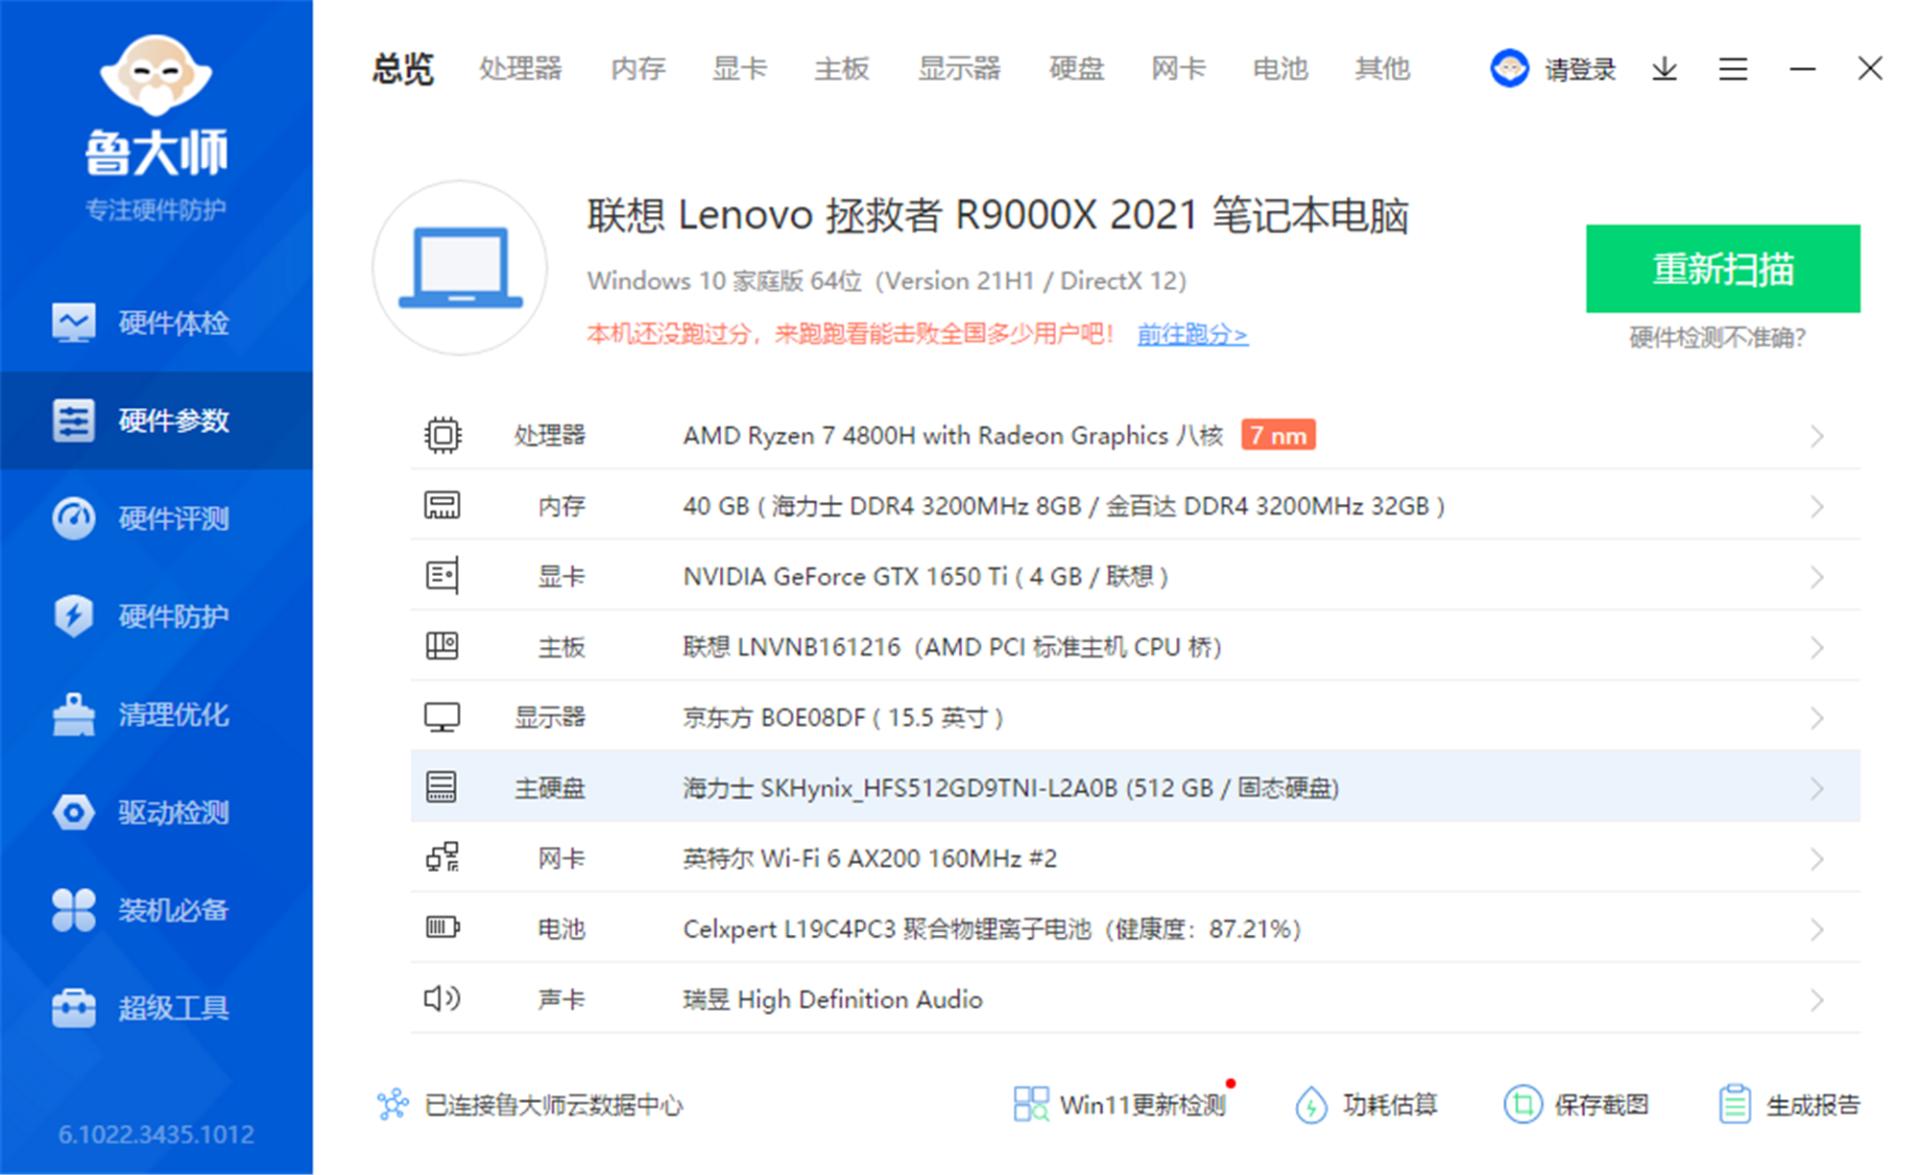Open the hamburger menu at top right
This screenshot has height=1175, width=1920.
pyautogui.click(x=1733, y=68)
